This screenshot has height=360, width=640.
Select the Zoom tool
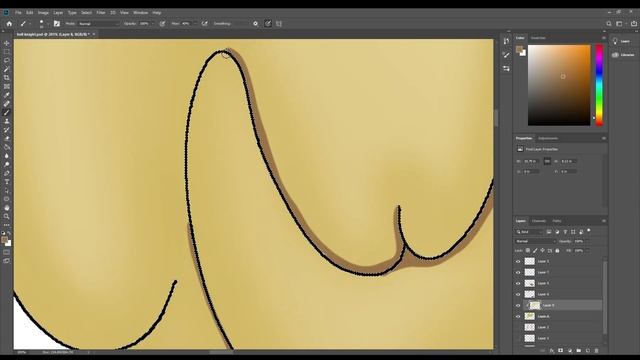tap(7, 216)
